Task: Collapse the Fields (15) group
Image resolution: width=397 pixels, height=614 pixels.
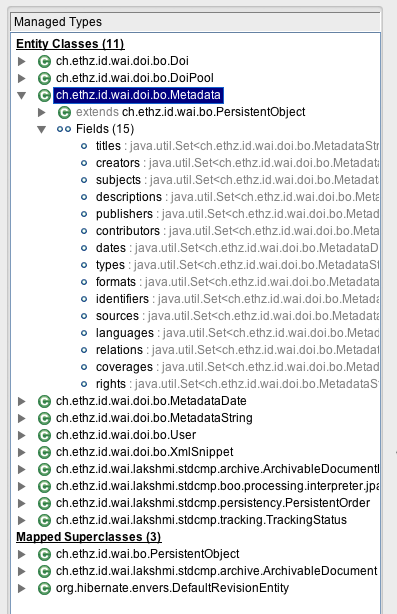Action: (x=42, y=129)
